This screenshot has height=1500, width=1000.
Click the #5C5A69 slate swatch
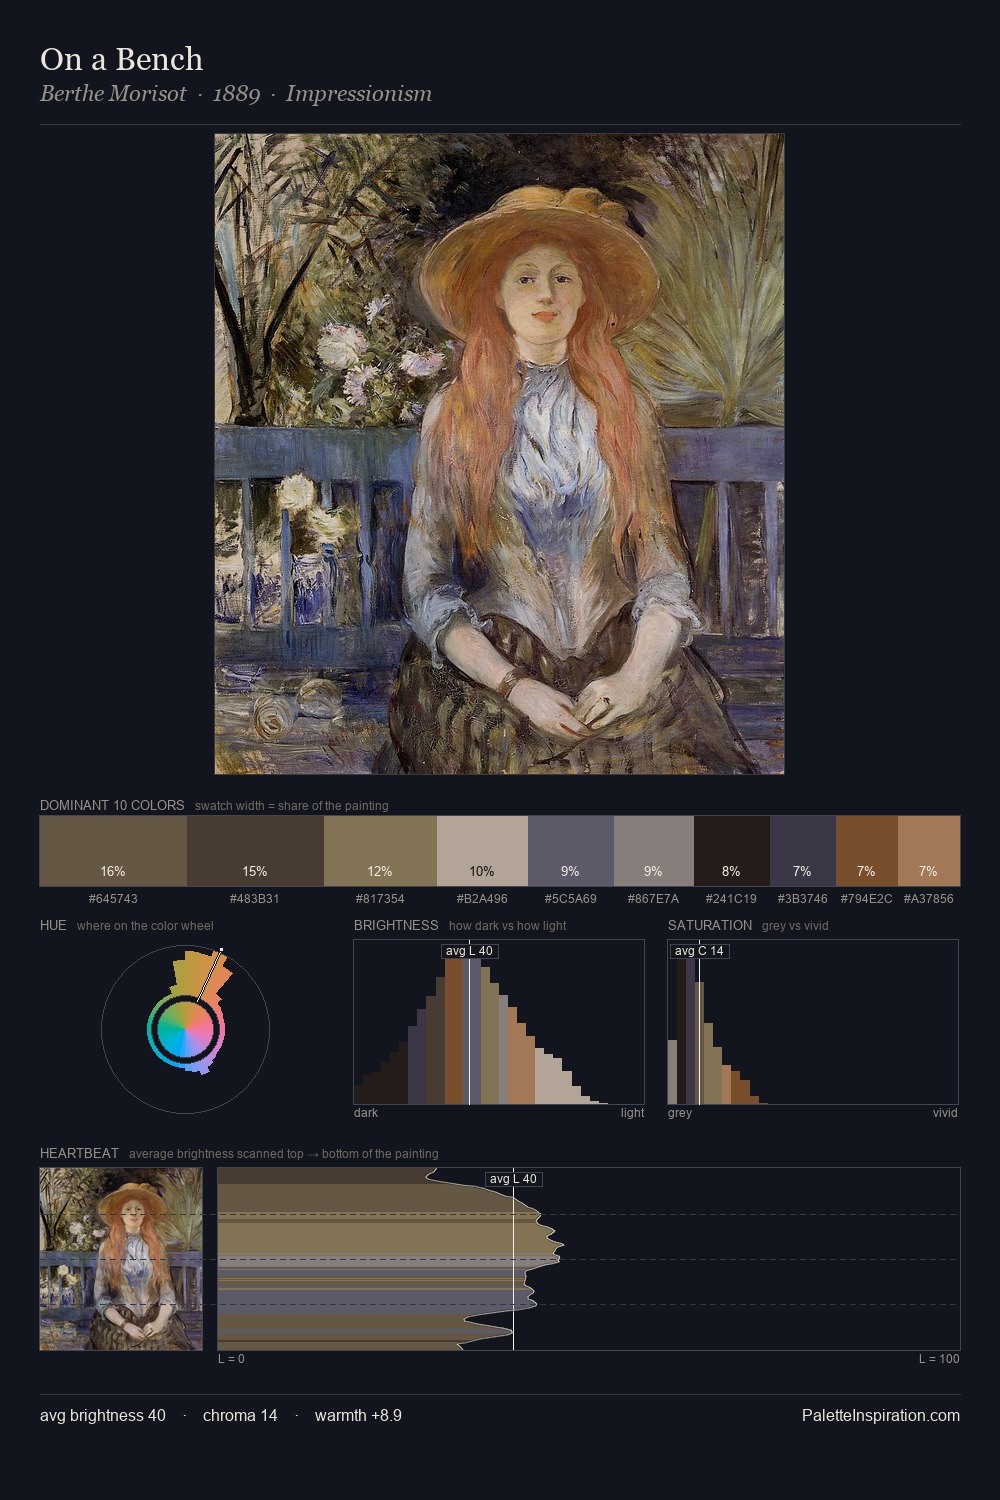(x=570, y=851)
